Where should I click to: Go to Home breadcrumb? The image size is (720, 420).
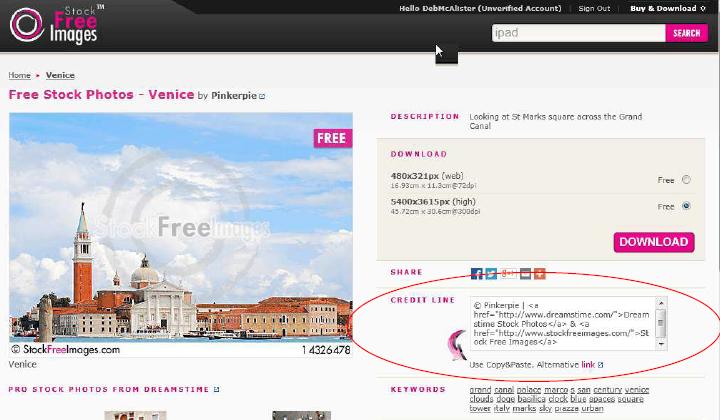tap(19, 75)
